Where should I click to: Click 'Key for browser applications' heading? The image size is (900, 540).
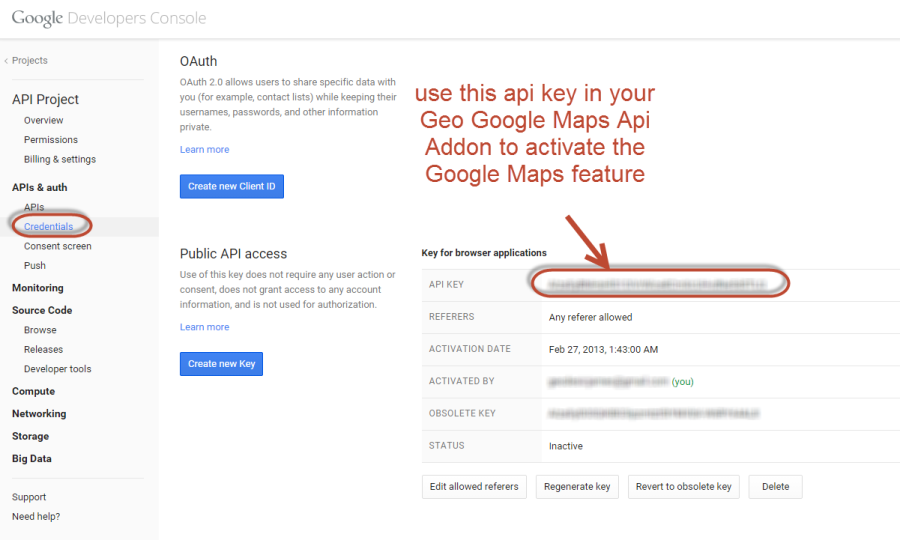tap(484, 252)
